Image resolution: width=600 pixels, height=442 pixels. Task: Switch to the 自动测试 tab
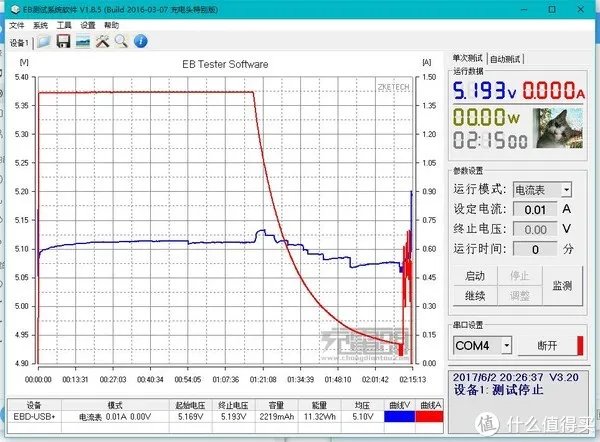pos(505,59)
